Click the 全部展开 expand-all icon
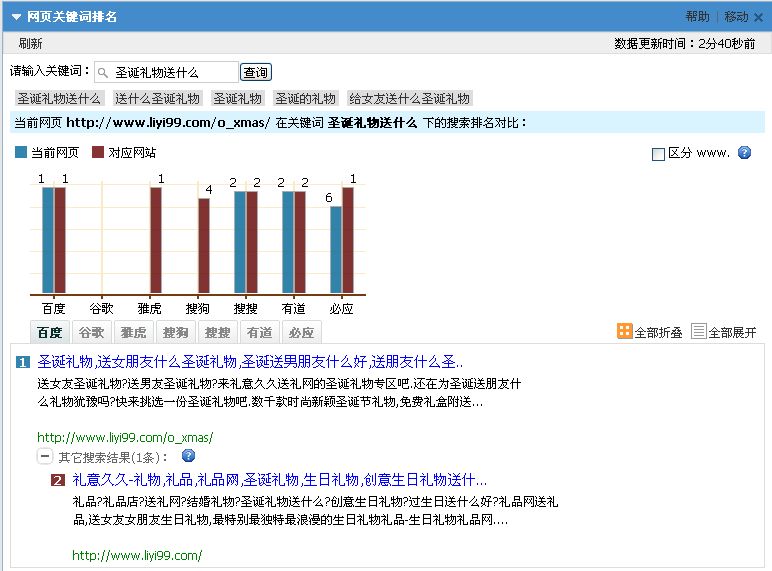772x571 pixels. pos(699,331)
